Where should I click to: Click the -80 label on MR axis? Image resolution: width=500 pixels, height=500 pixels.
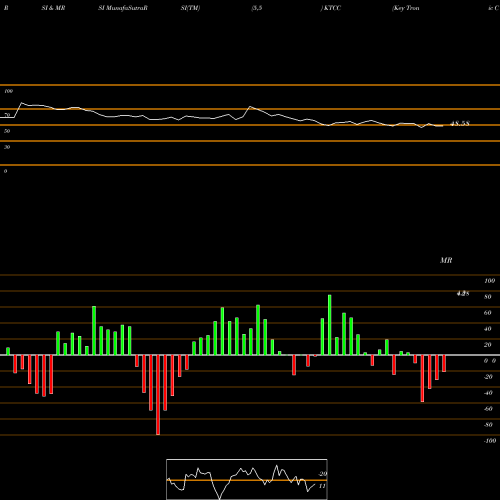(x=488, y=425)
